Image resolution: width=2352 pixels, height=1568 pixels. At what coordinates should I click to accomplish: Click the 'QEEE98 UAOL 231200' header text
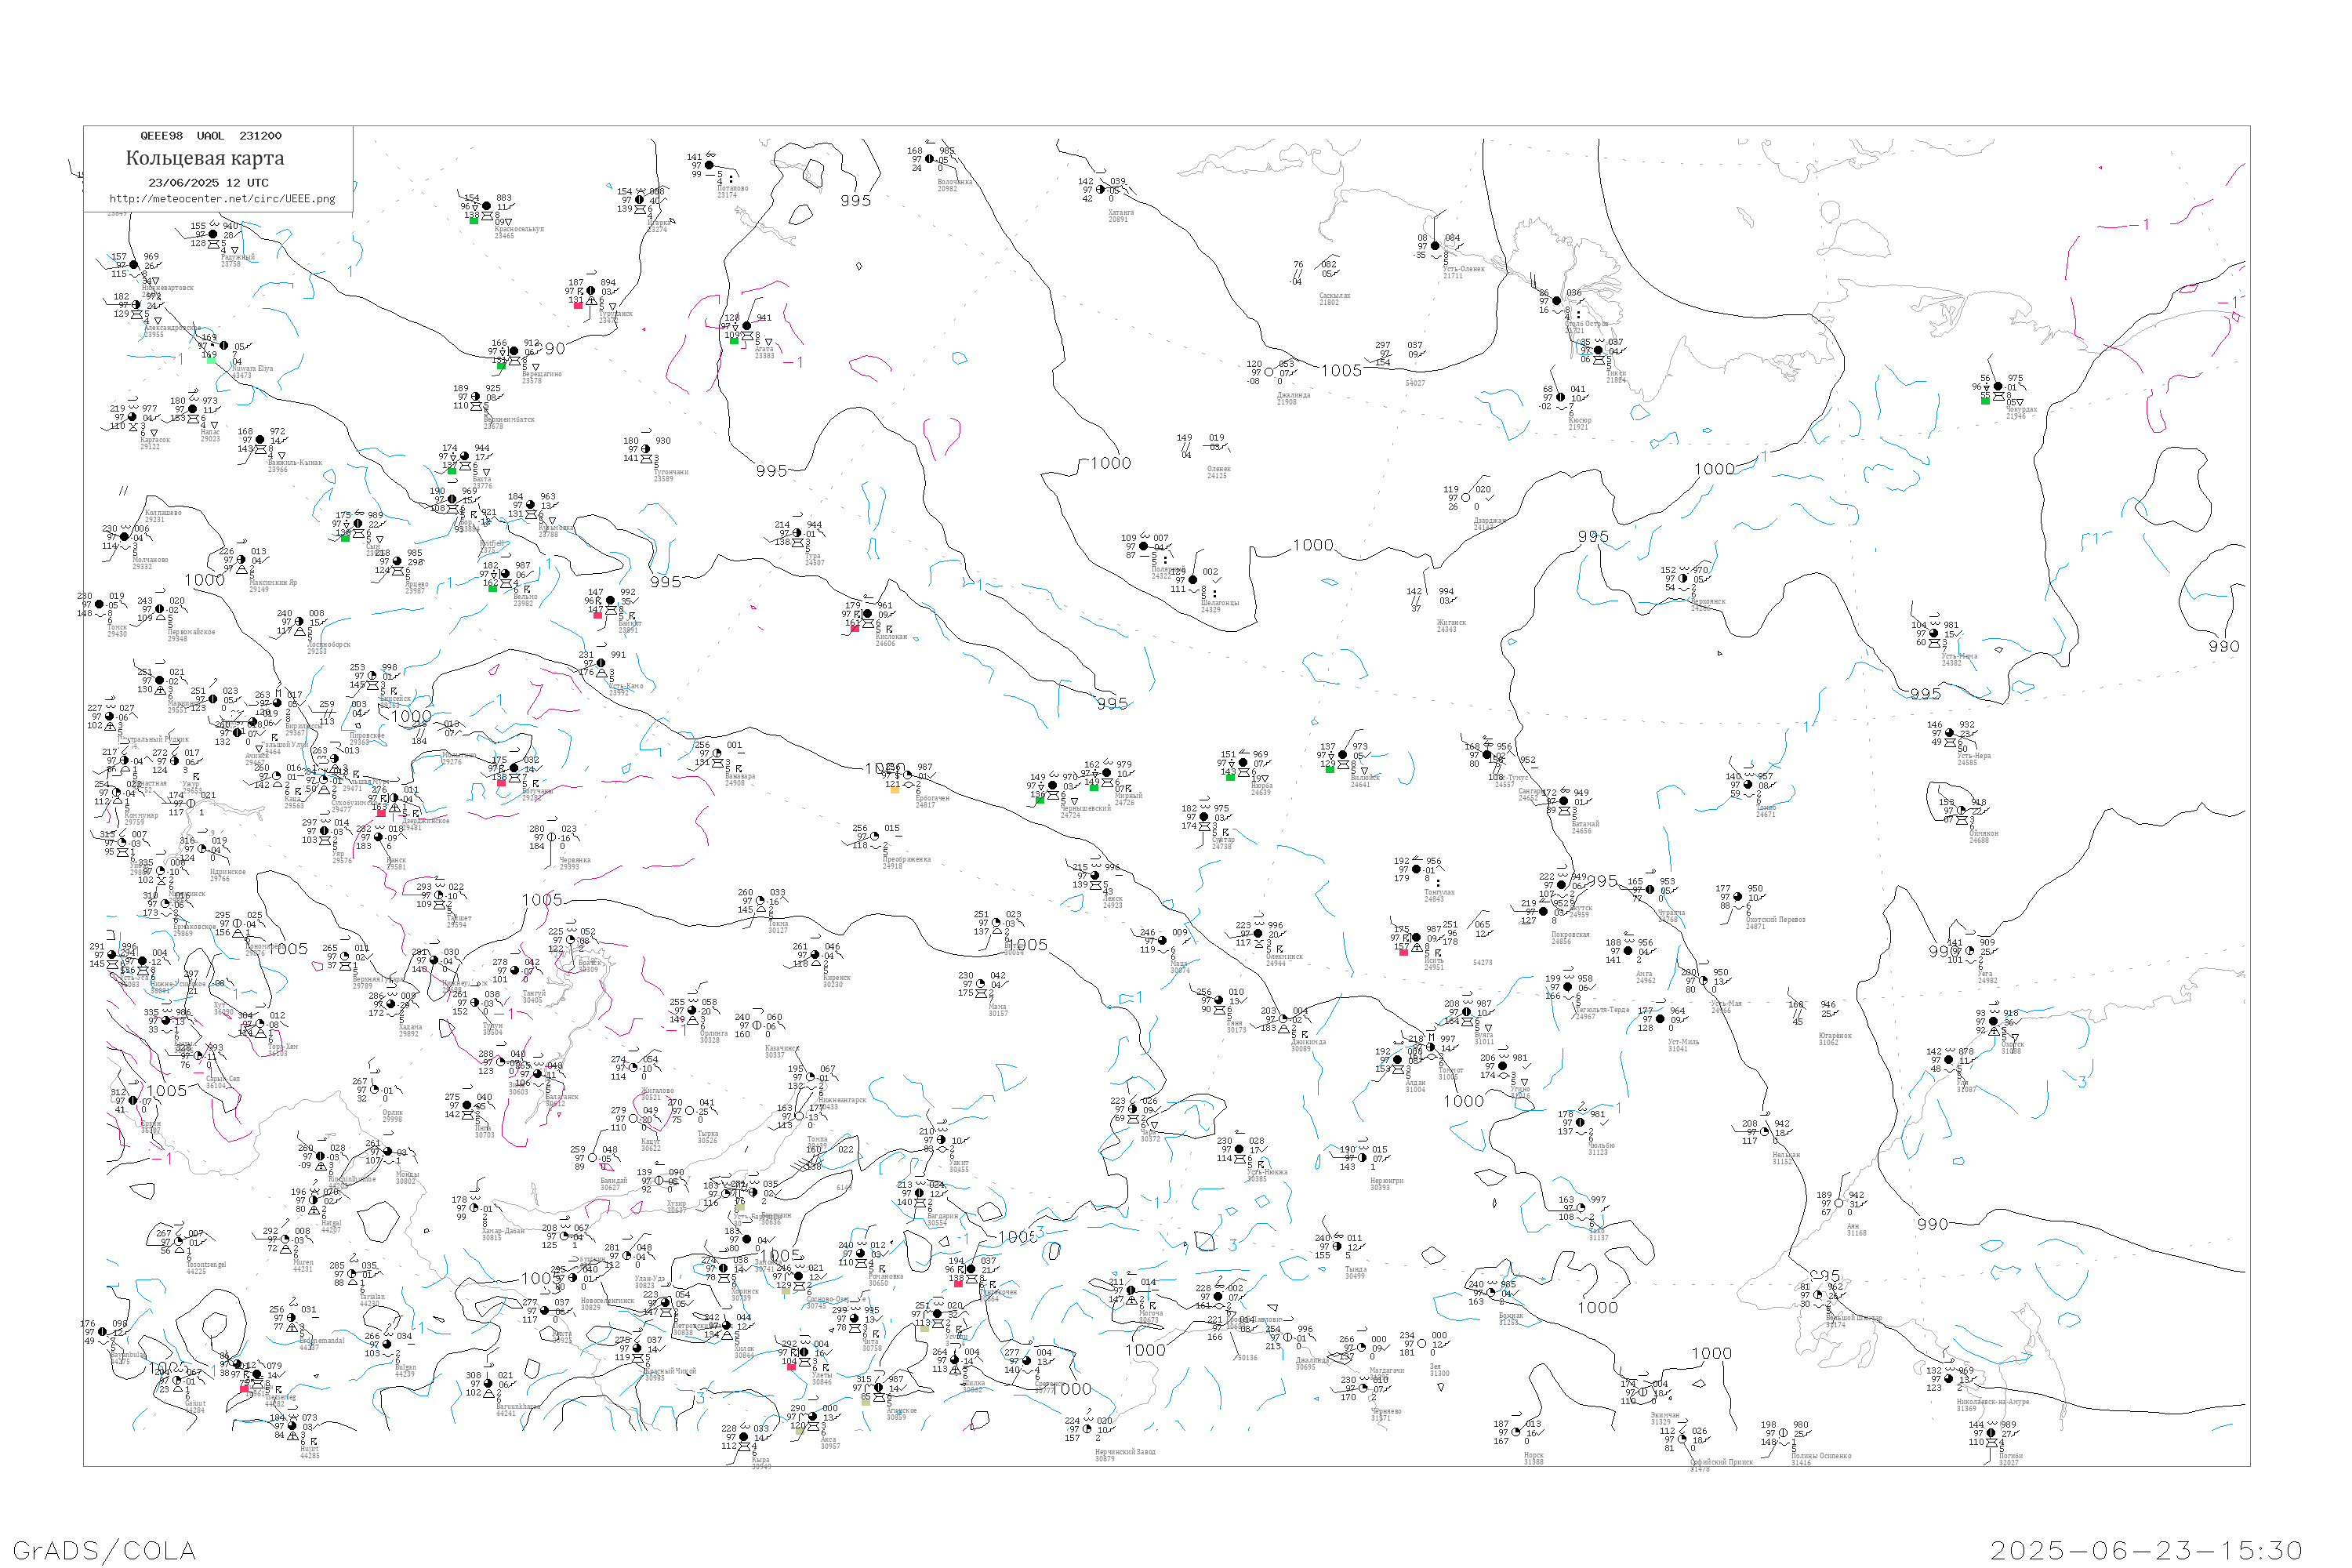(x=211, y=136)
